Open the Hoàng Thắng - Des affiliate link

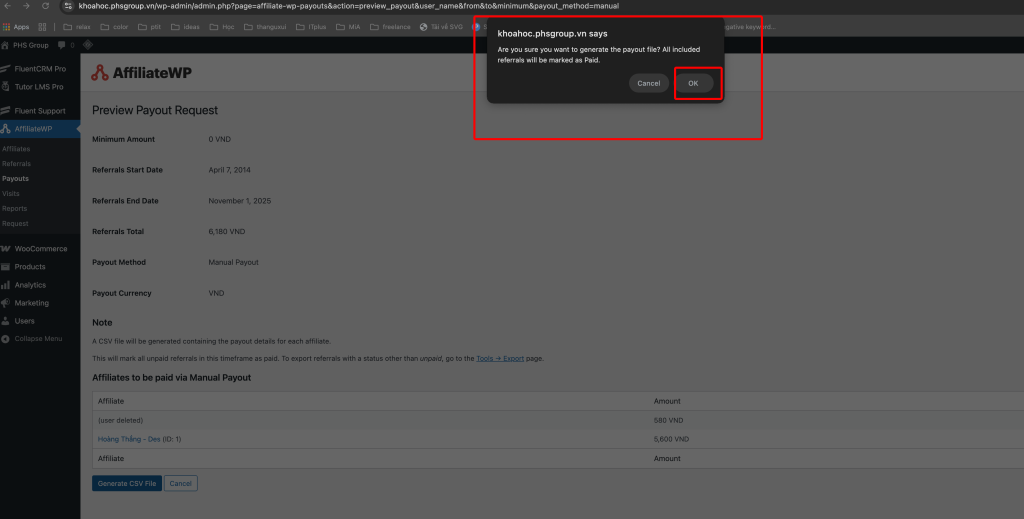139,439
